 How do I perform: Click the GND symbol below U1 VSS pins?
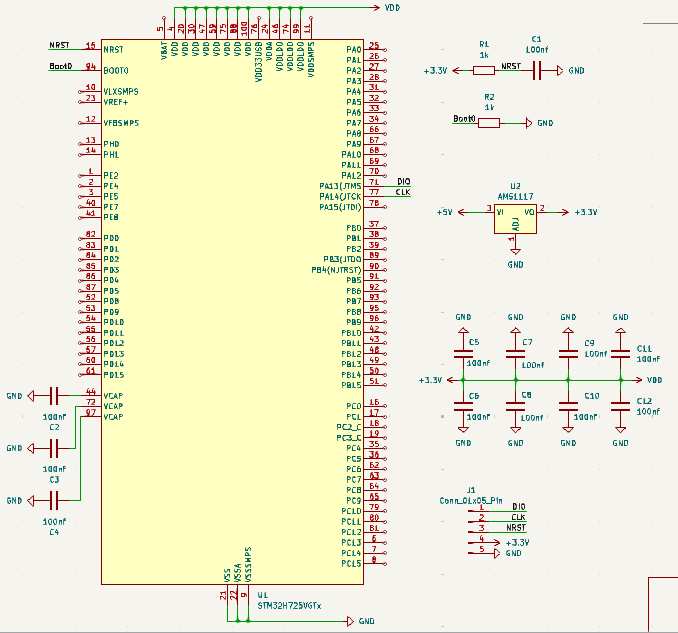tap(361, 621)
